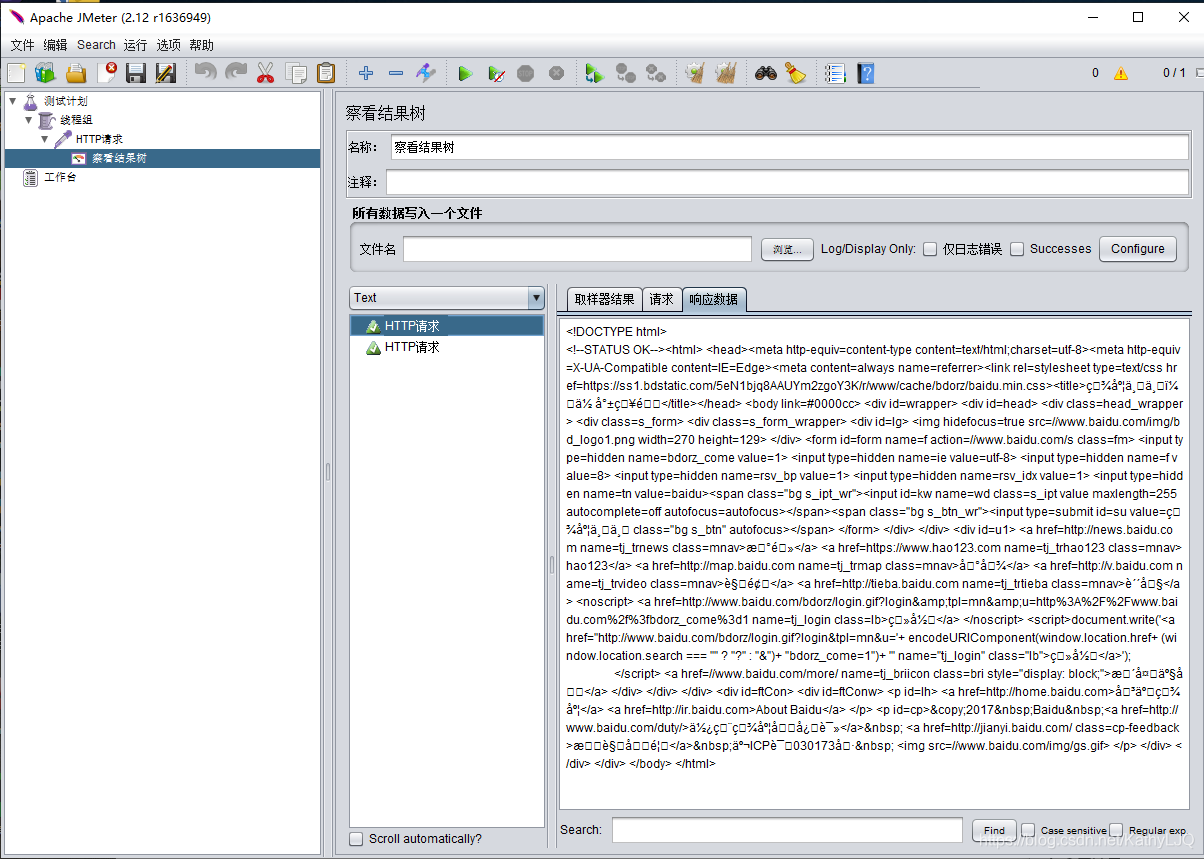This screenshot has height=859, width=1204.
Task: Enable the 仅日志错误 checkbox
Action: pos(930,249)
